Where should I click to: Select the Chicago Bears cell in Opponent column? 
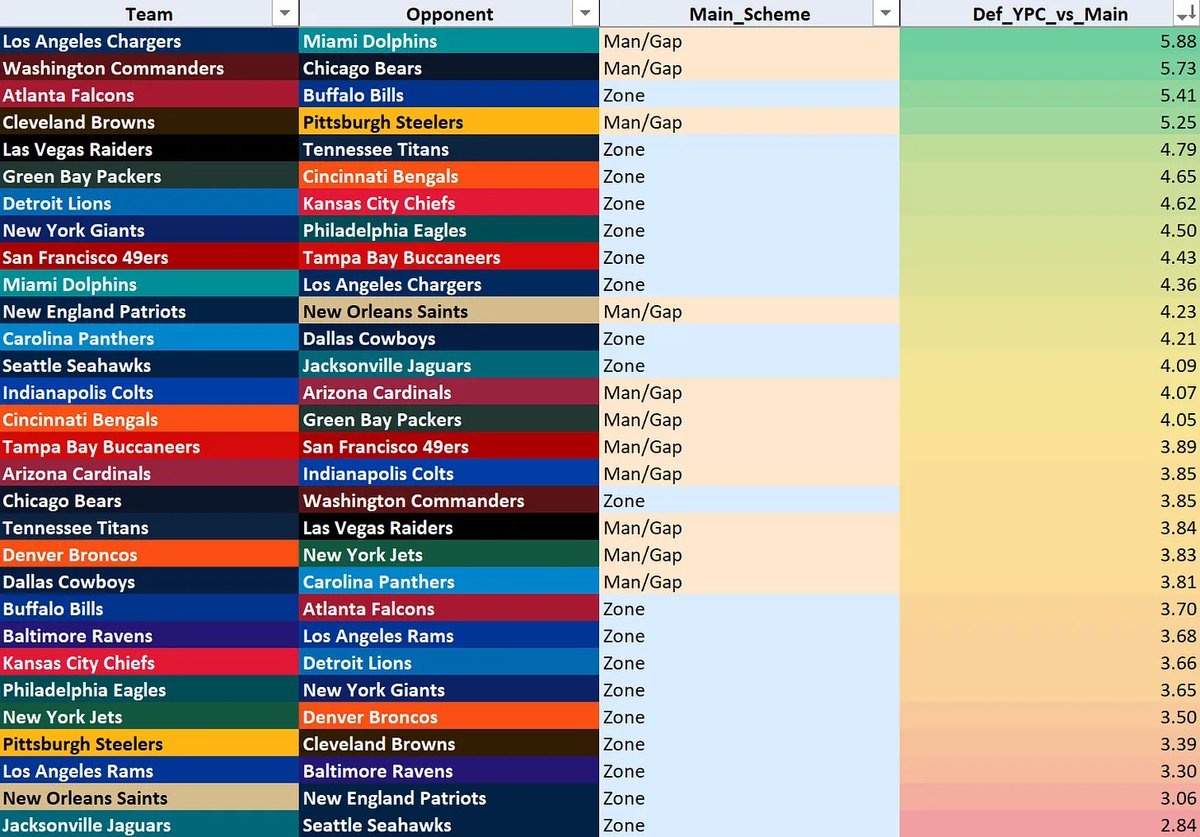(x=449, y=69)
